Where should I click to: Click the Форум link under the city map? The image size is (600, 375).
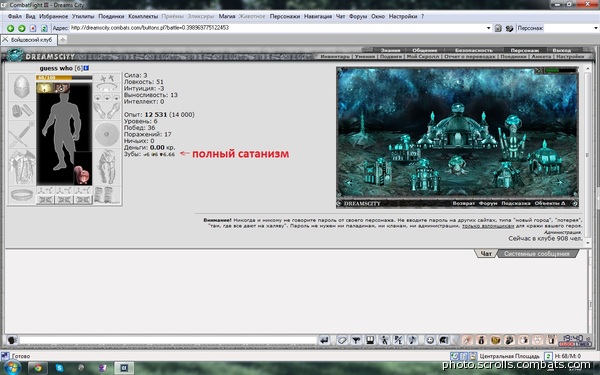(488, 204)
